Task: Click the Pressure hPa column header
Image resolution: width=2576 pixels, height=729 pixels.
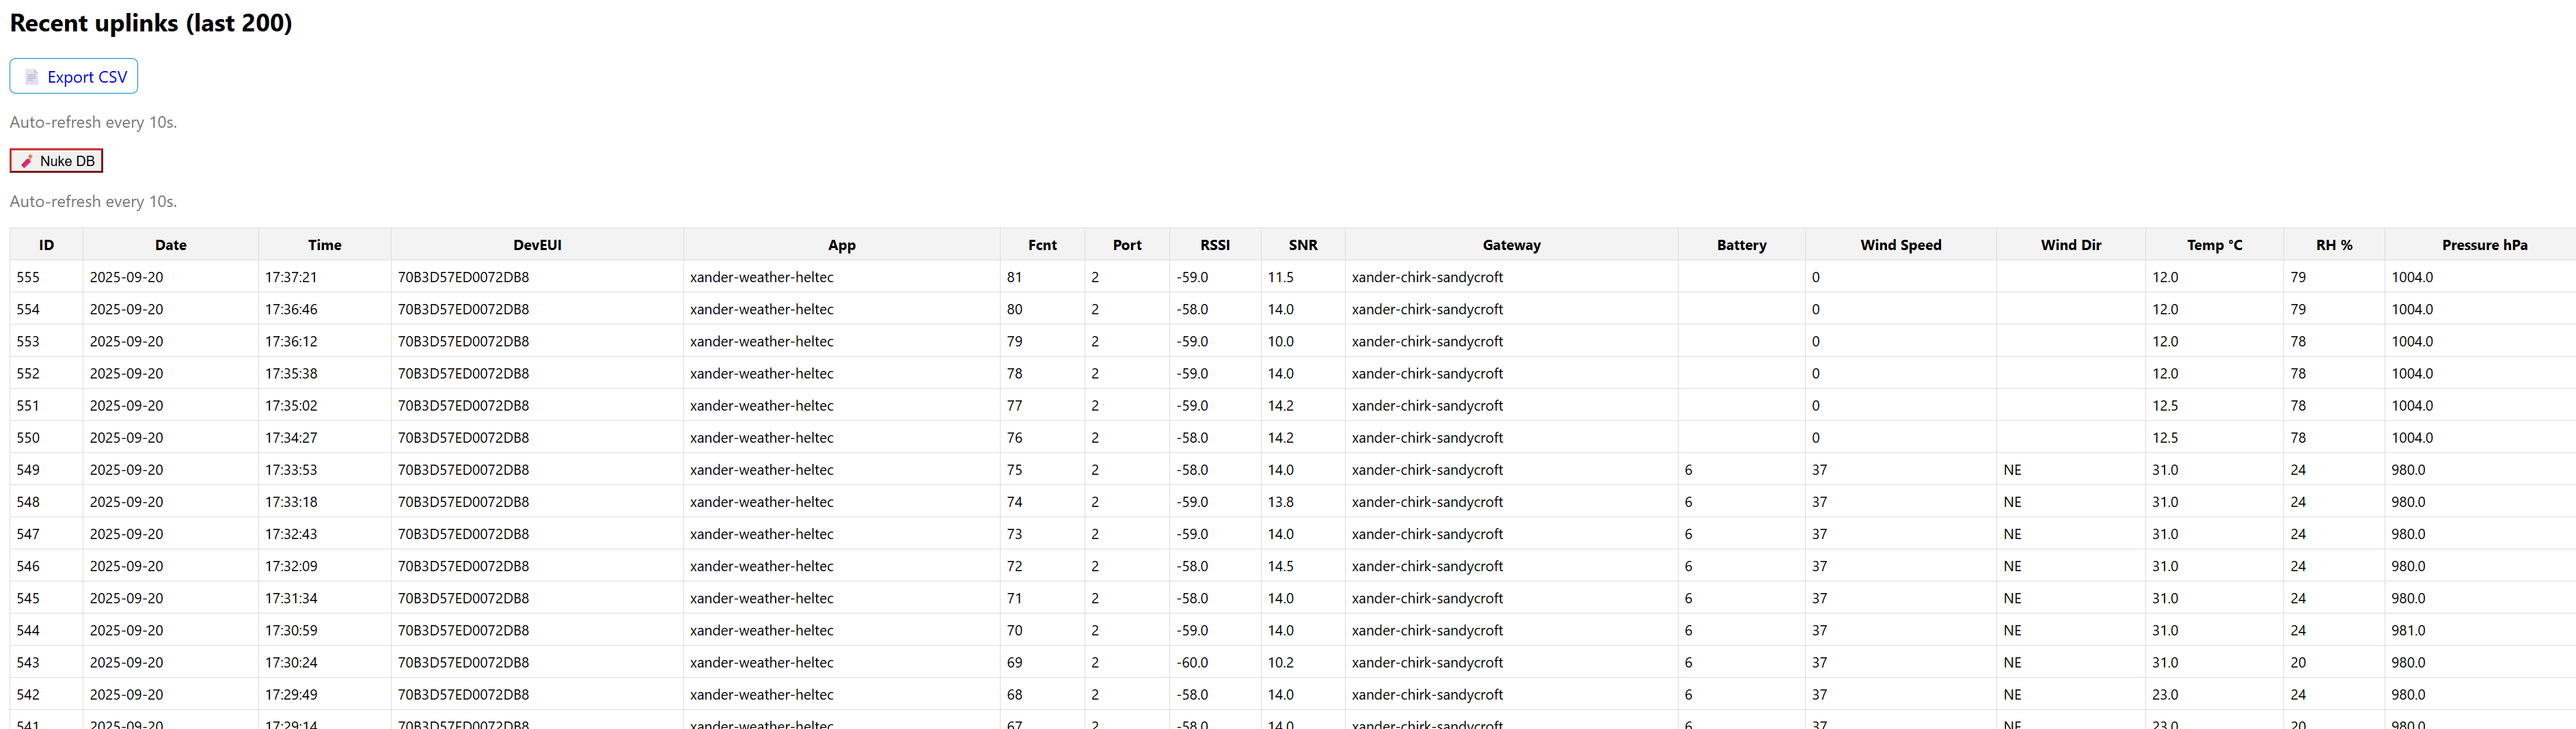Action: (x=2484, y=245)
